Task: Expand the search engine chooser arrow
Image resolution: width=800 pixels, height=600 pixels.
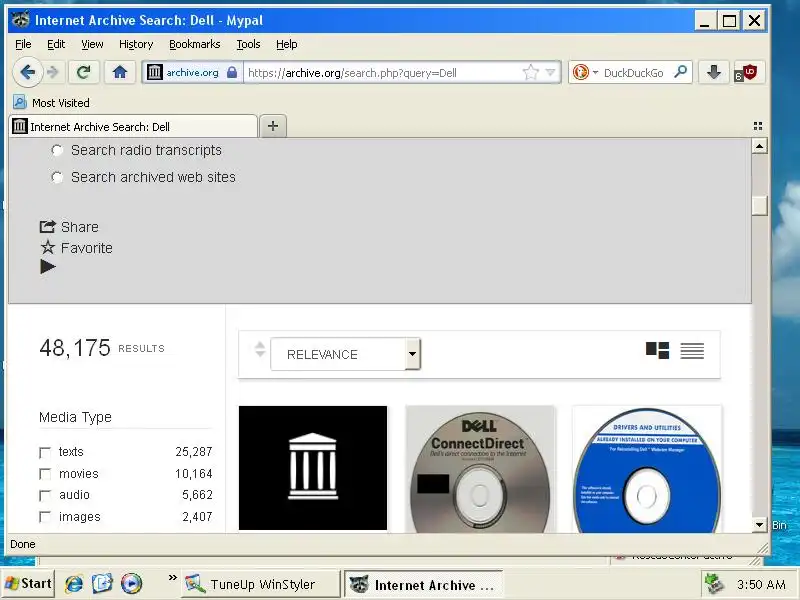Action: click(x=595, y=72)
